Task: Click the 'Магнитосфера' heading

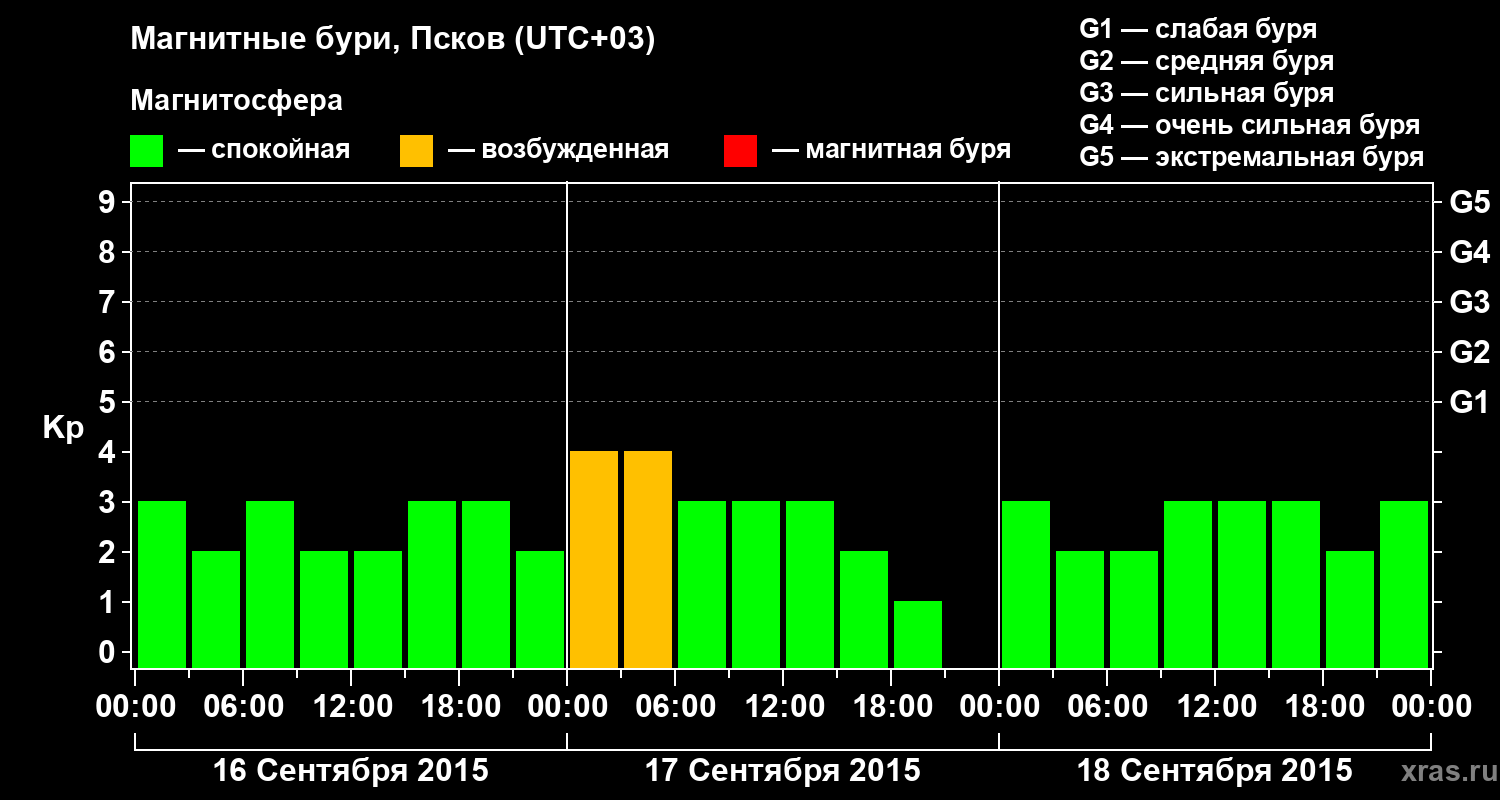Action: [236, 101]
